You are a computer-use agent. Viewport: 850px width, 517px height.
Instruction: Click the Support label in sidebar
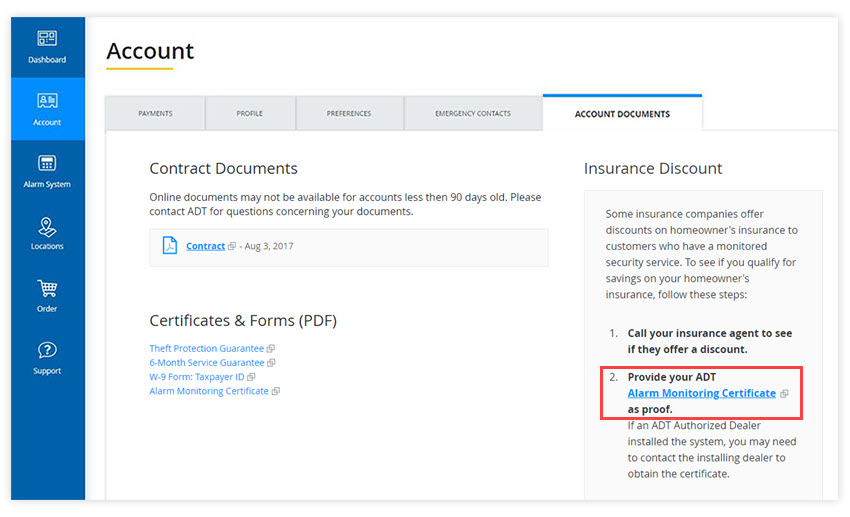coord(47,371)
